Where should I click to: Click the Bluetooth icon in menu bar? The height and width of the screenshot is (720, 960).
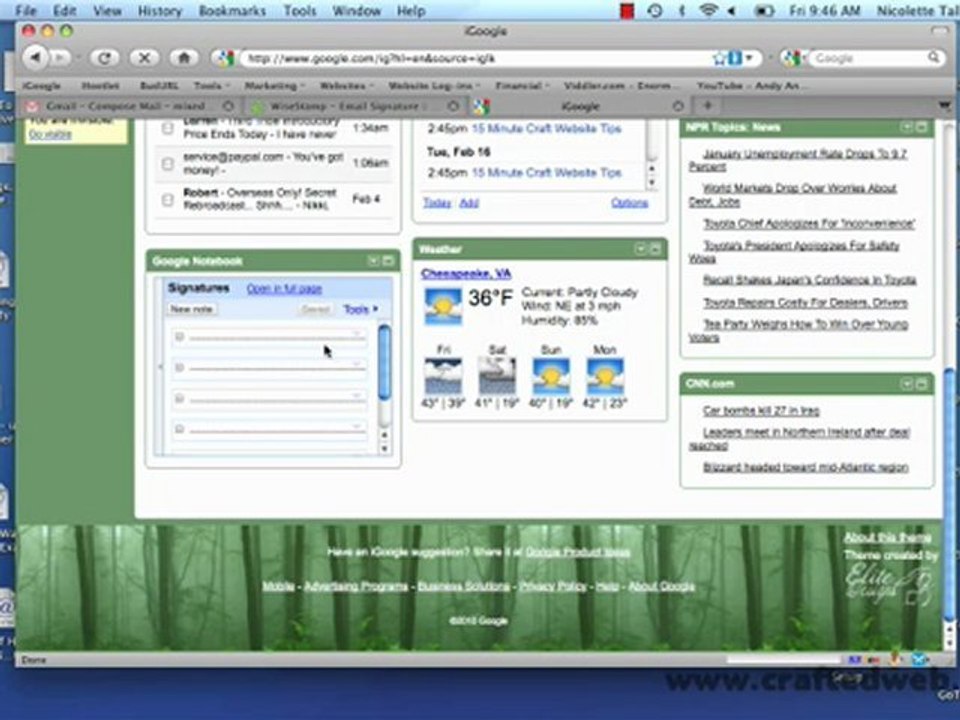pyautogui.click(x=681, y=10)
